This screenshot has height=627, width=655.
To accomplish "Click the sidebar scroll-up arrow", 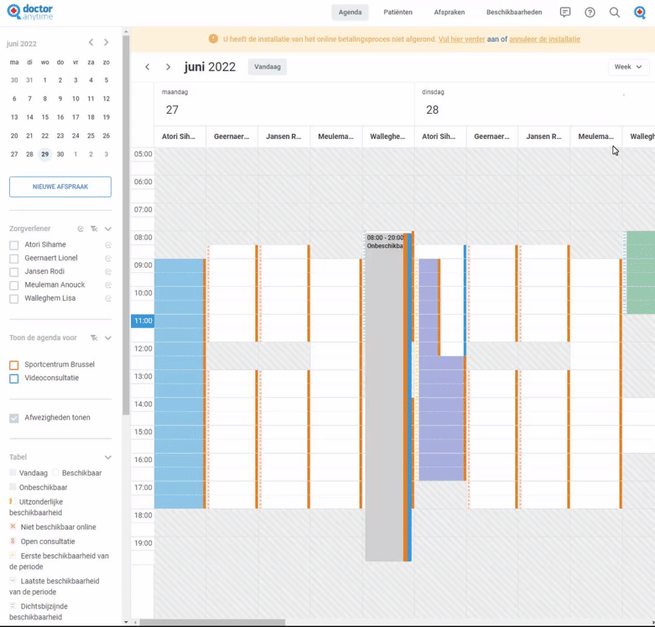I will pyautogui.click(x=126, y=31).
